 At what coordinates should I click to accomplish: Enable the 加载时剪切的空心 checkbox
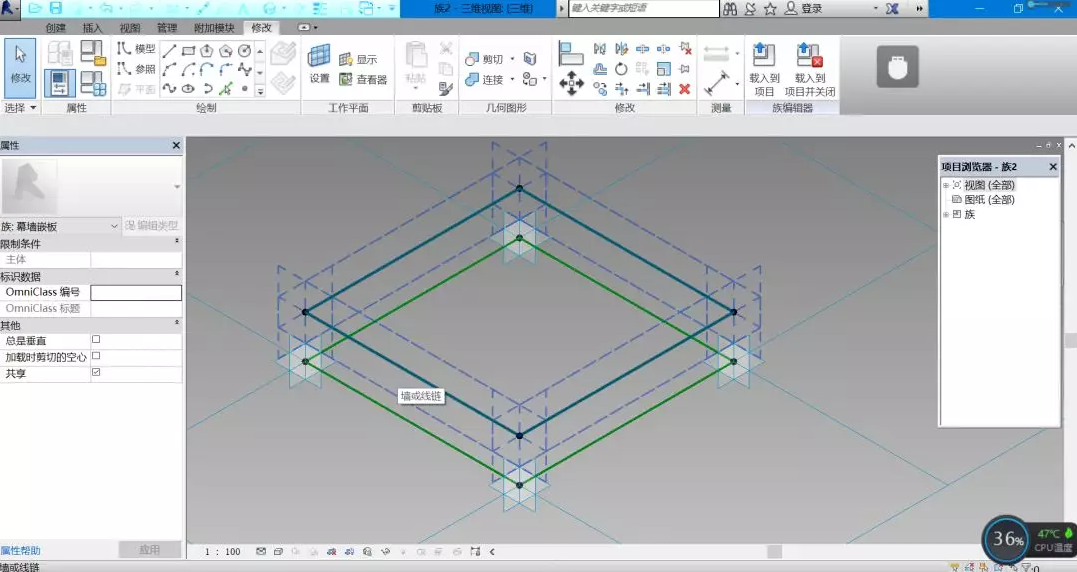tap(96, 356)
